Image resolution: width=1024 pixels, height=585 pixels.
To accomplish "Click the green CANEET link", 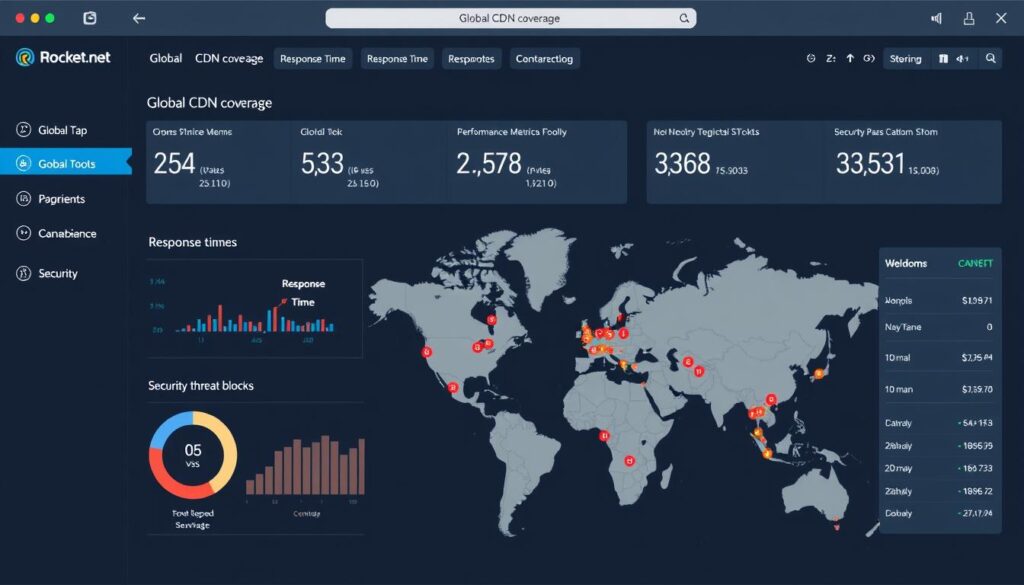I will [975, 263].
